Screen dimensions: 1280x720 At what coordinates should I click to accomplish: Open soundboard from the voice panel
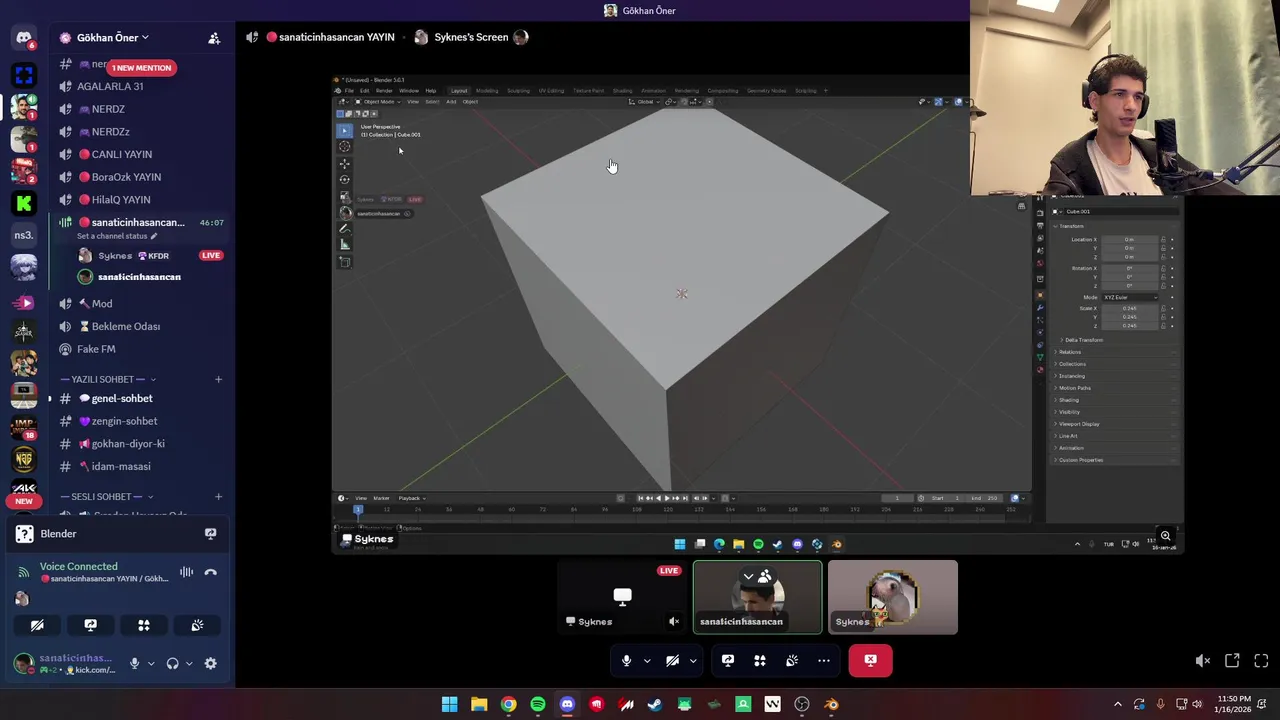pyautogui.click(x=197, y=625)
